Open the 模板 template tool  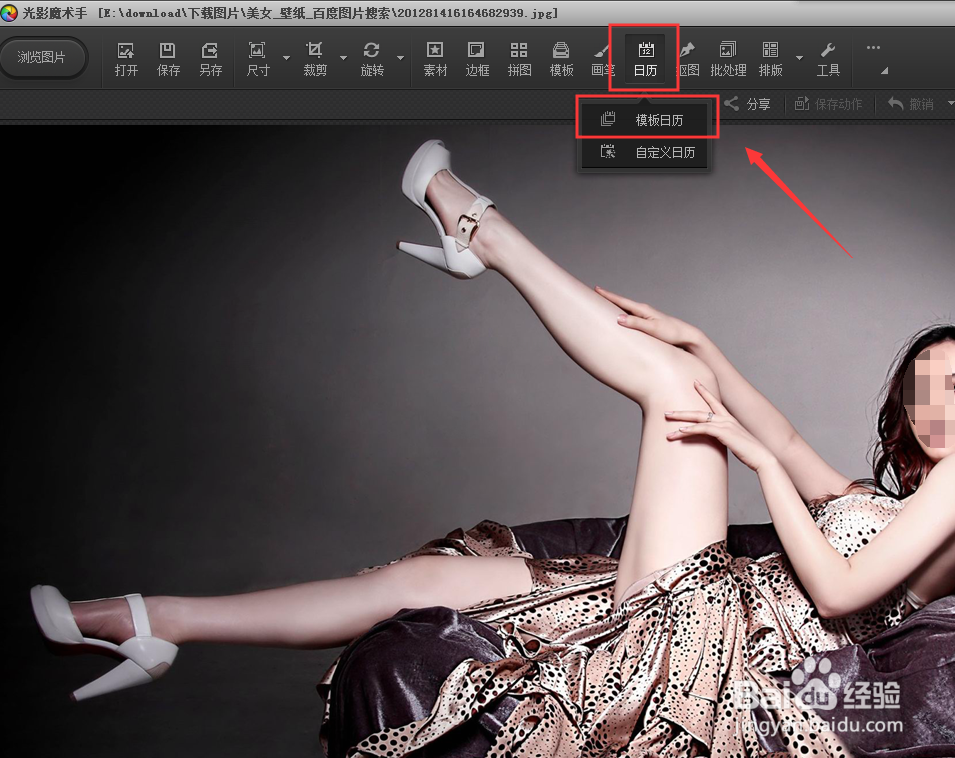tap(561, 59)
